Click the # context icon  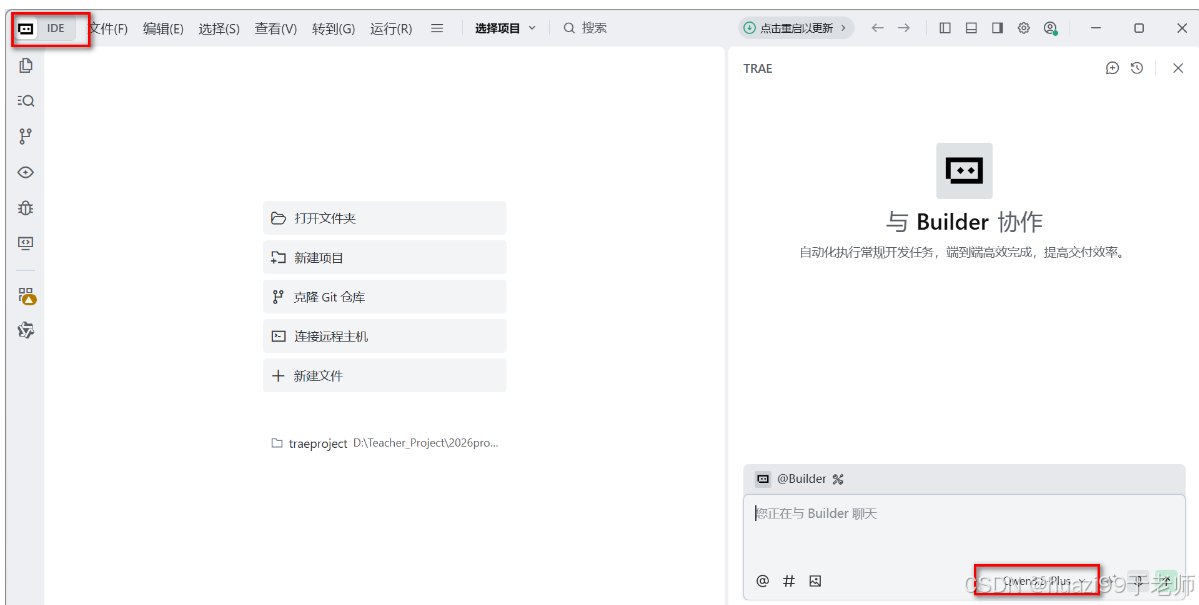click(789, 581)
